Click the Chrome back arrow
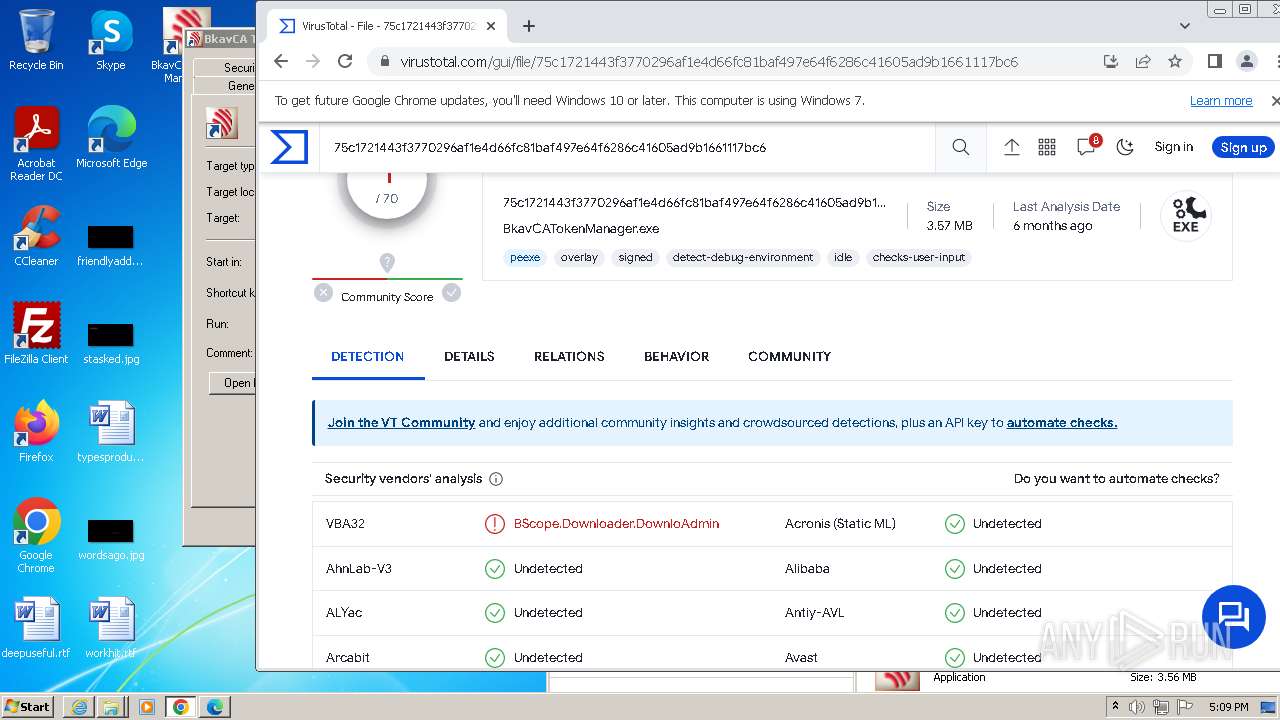The image size is (1280, 720). pyautogui.click(x=281, y=61)
